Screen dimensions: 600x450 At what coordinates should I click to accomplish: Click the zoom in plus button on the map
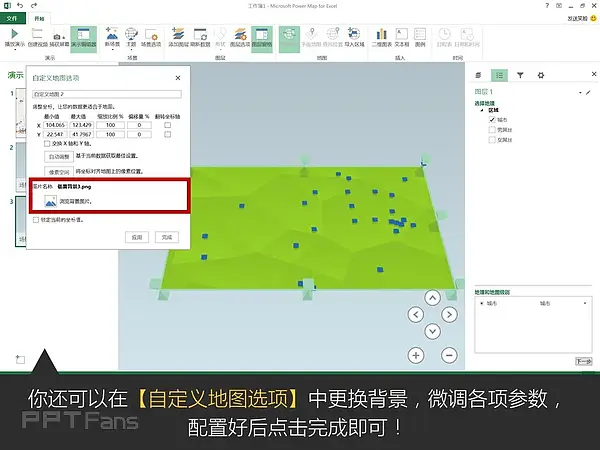click(417, 354)
